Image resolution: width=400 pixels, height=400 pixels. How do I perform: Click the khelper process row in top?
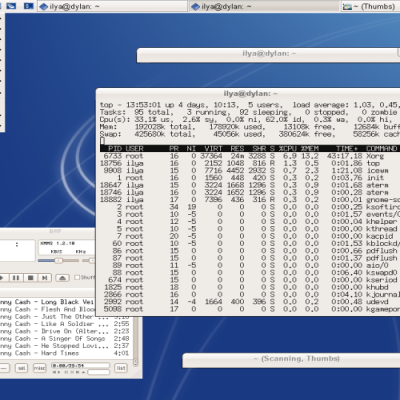click(249, 222)
